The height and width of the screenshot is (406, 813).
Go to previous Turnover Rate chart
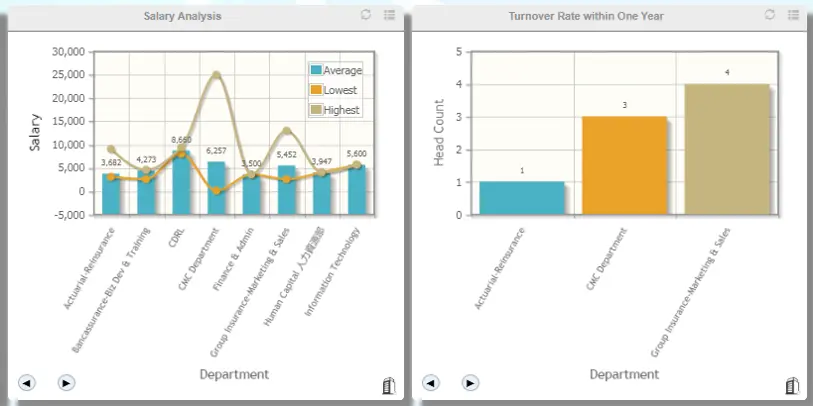tap(431, 383)
